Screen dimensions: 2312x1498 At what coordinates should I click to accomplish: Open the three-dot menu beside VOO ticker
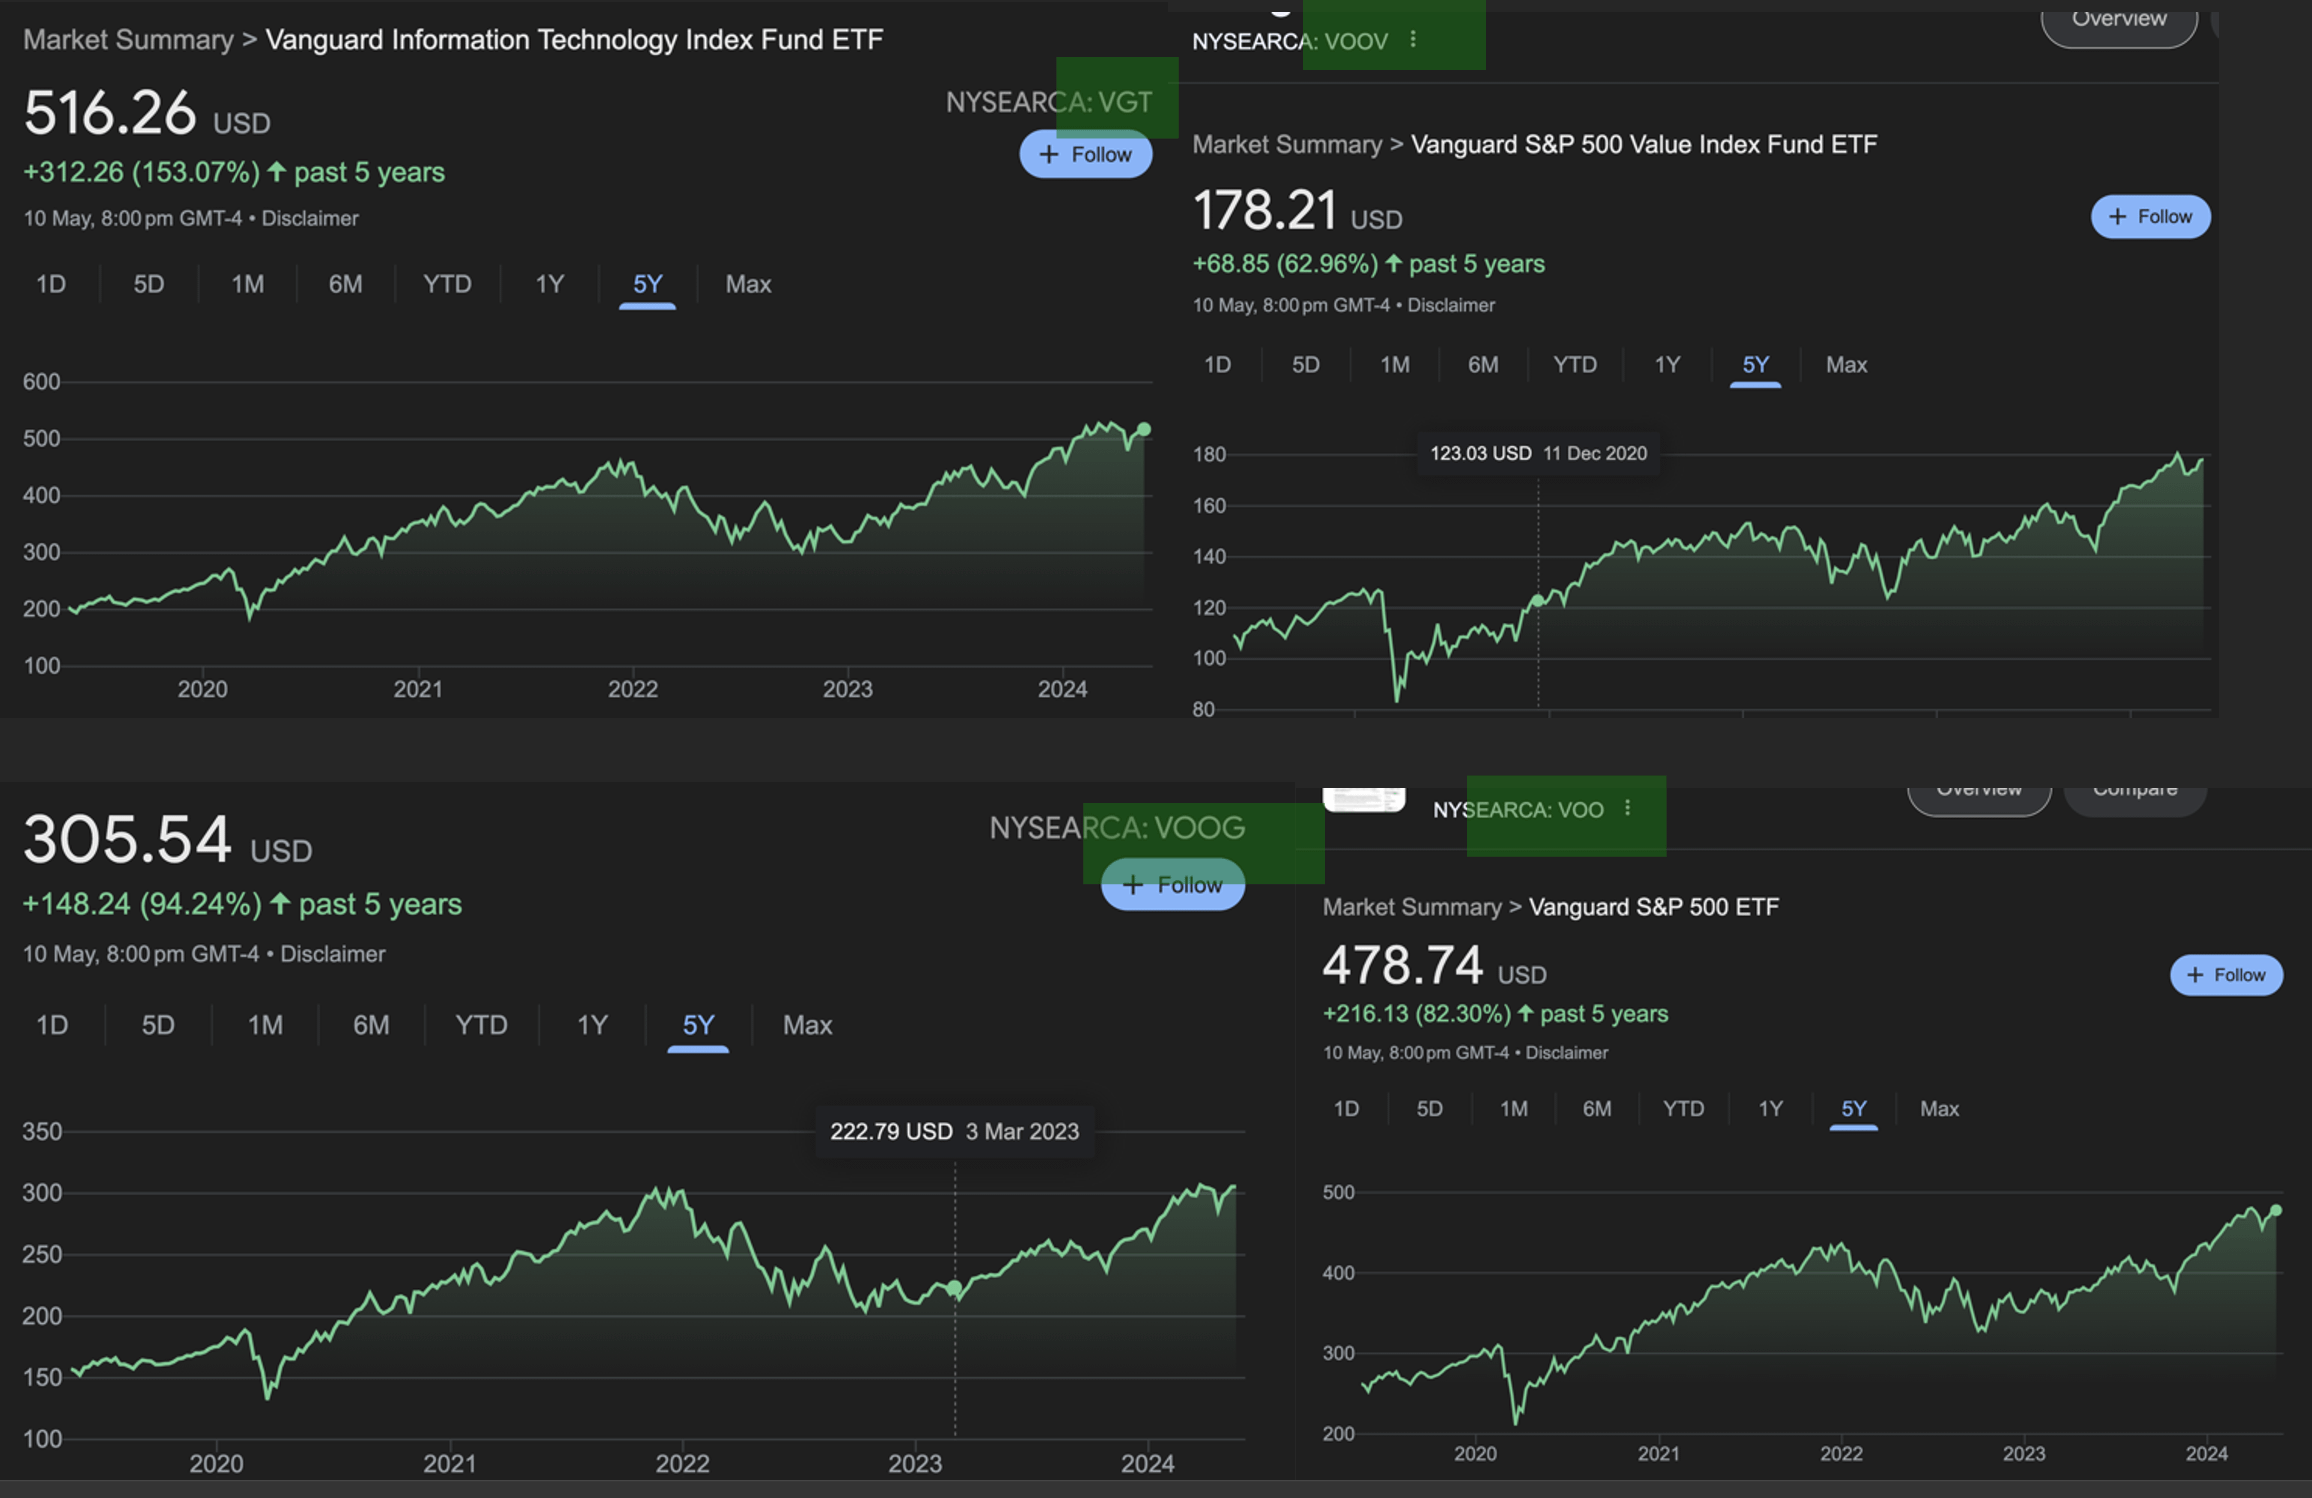[x=1627, y=806]
